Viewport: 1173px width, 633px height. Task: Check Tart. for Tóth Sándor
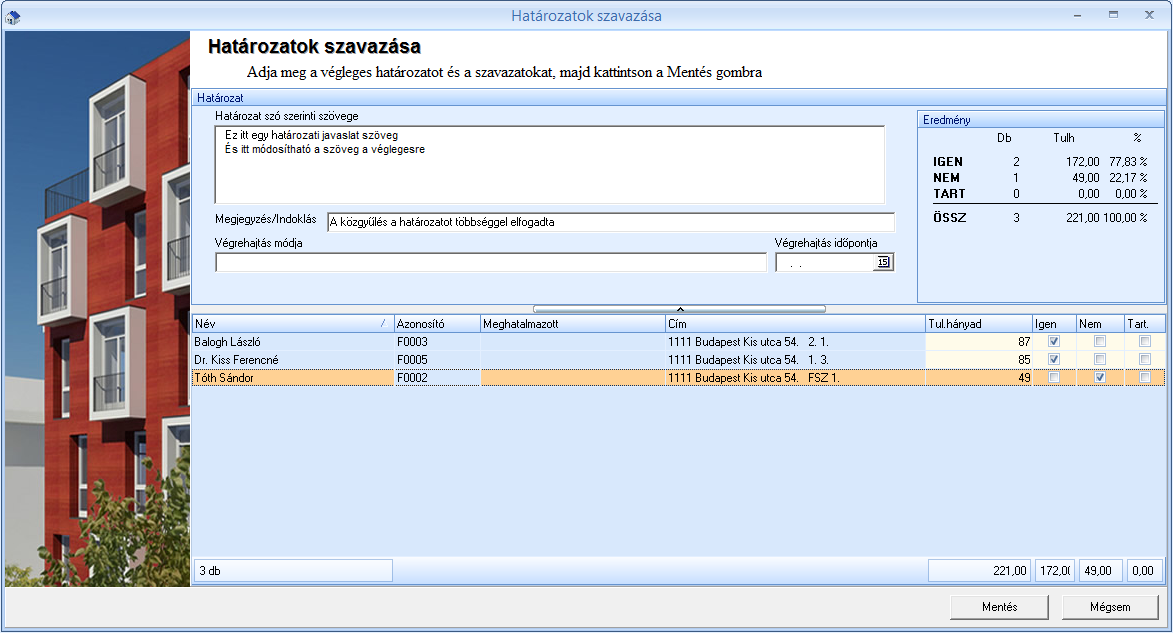pos(1145,378)
